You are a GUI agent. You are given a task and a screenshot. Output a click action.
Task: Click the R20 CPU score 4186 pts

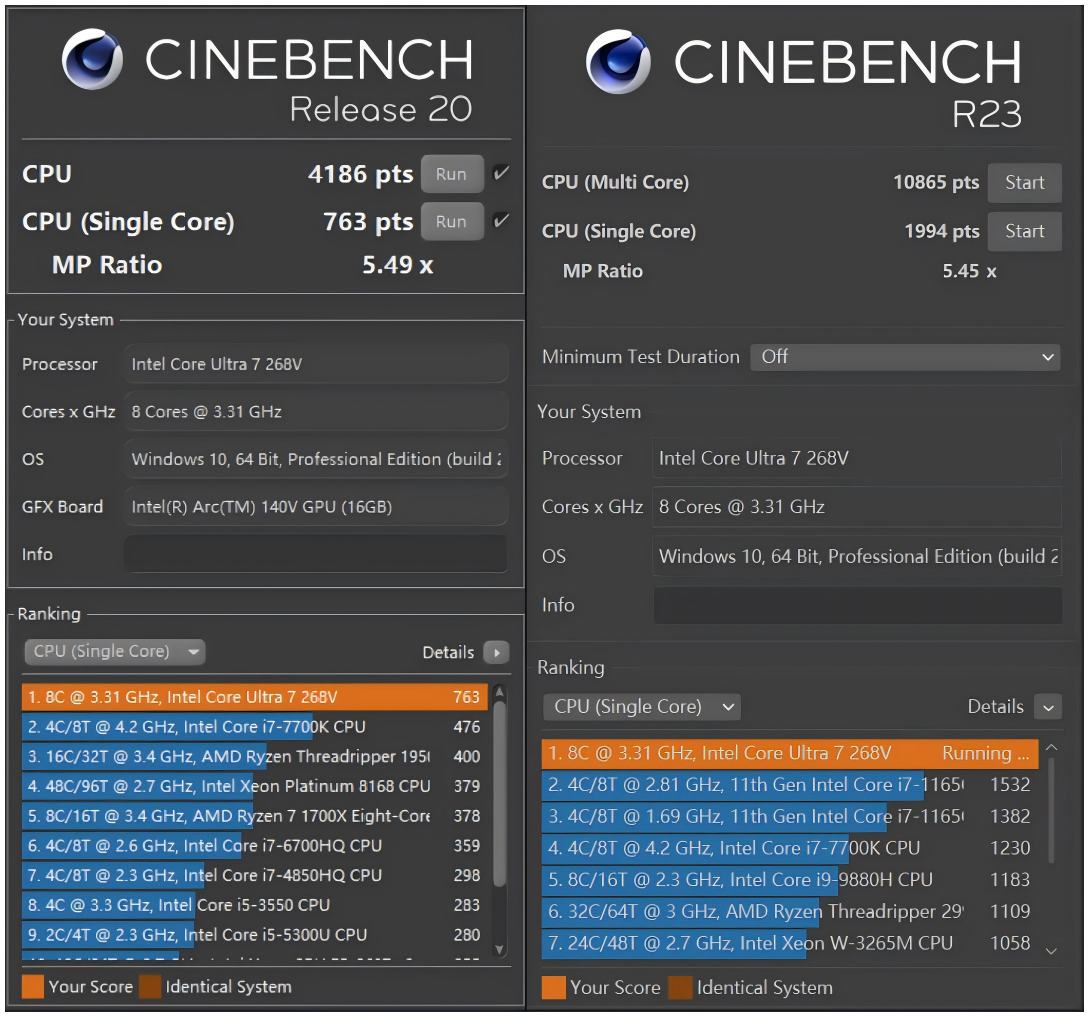360,174
